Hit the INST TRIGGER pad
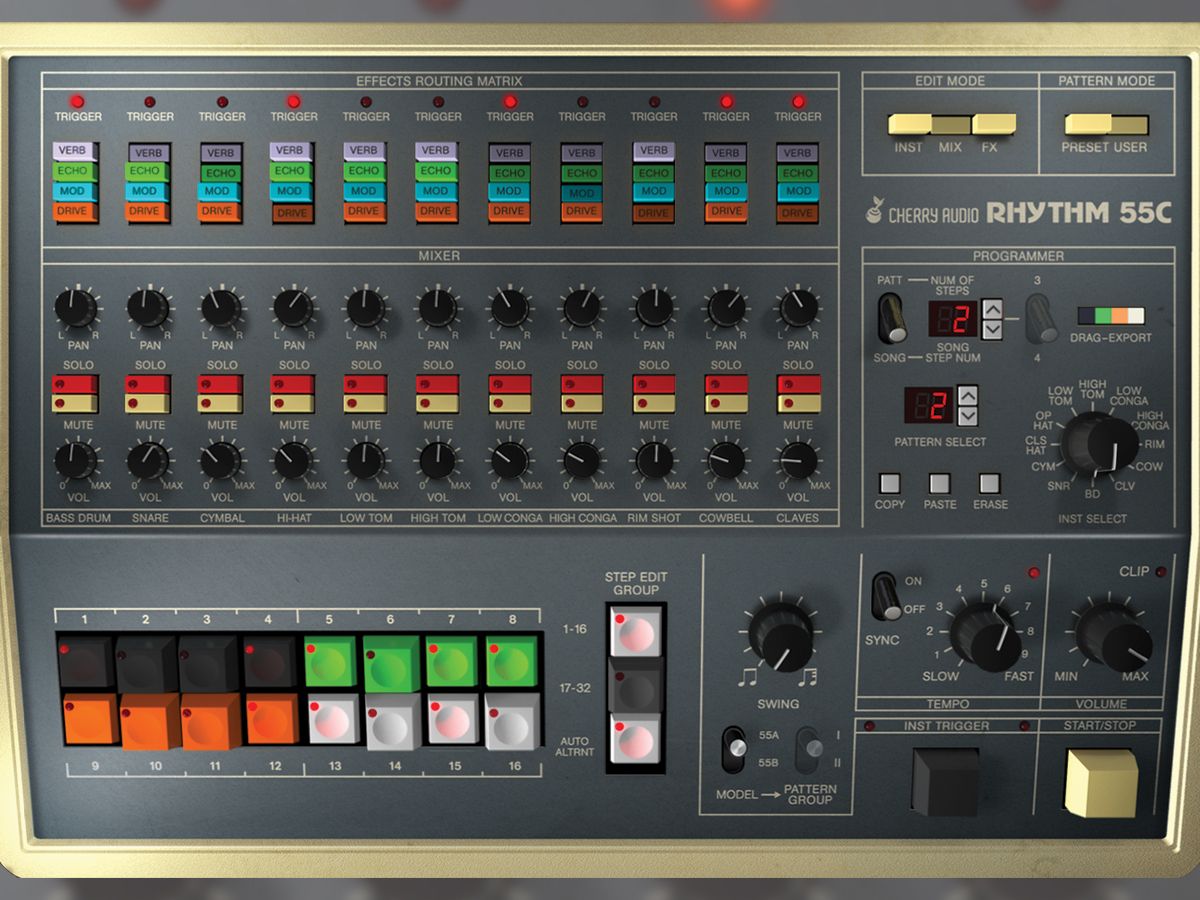Viewport: 1200px width, 900px height. (945, 780)
